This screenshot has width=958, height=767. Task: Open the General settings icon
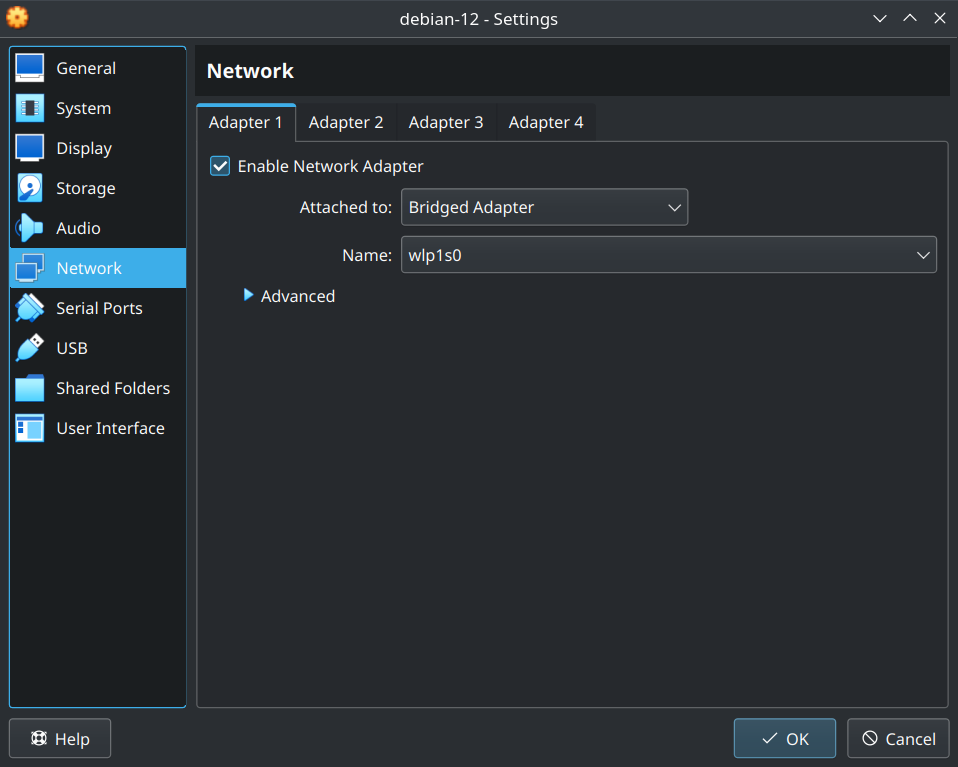[29, 67]
